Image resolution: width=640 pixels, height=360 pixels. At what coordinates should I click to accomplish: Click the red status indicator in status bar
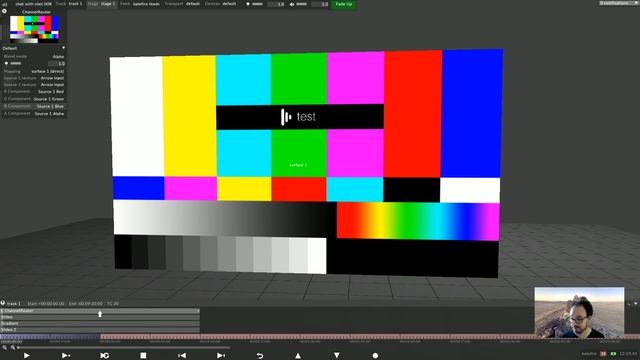[603, 354]
